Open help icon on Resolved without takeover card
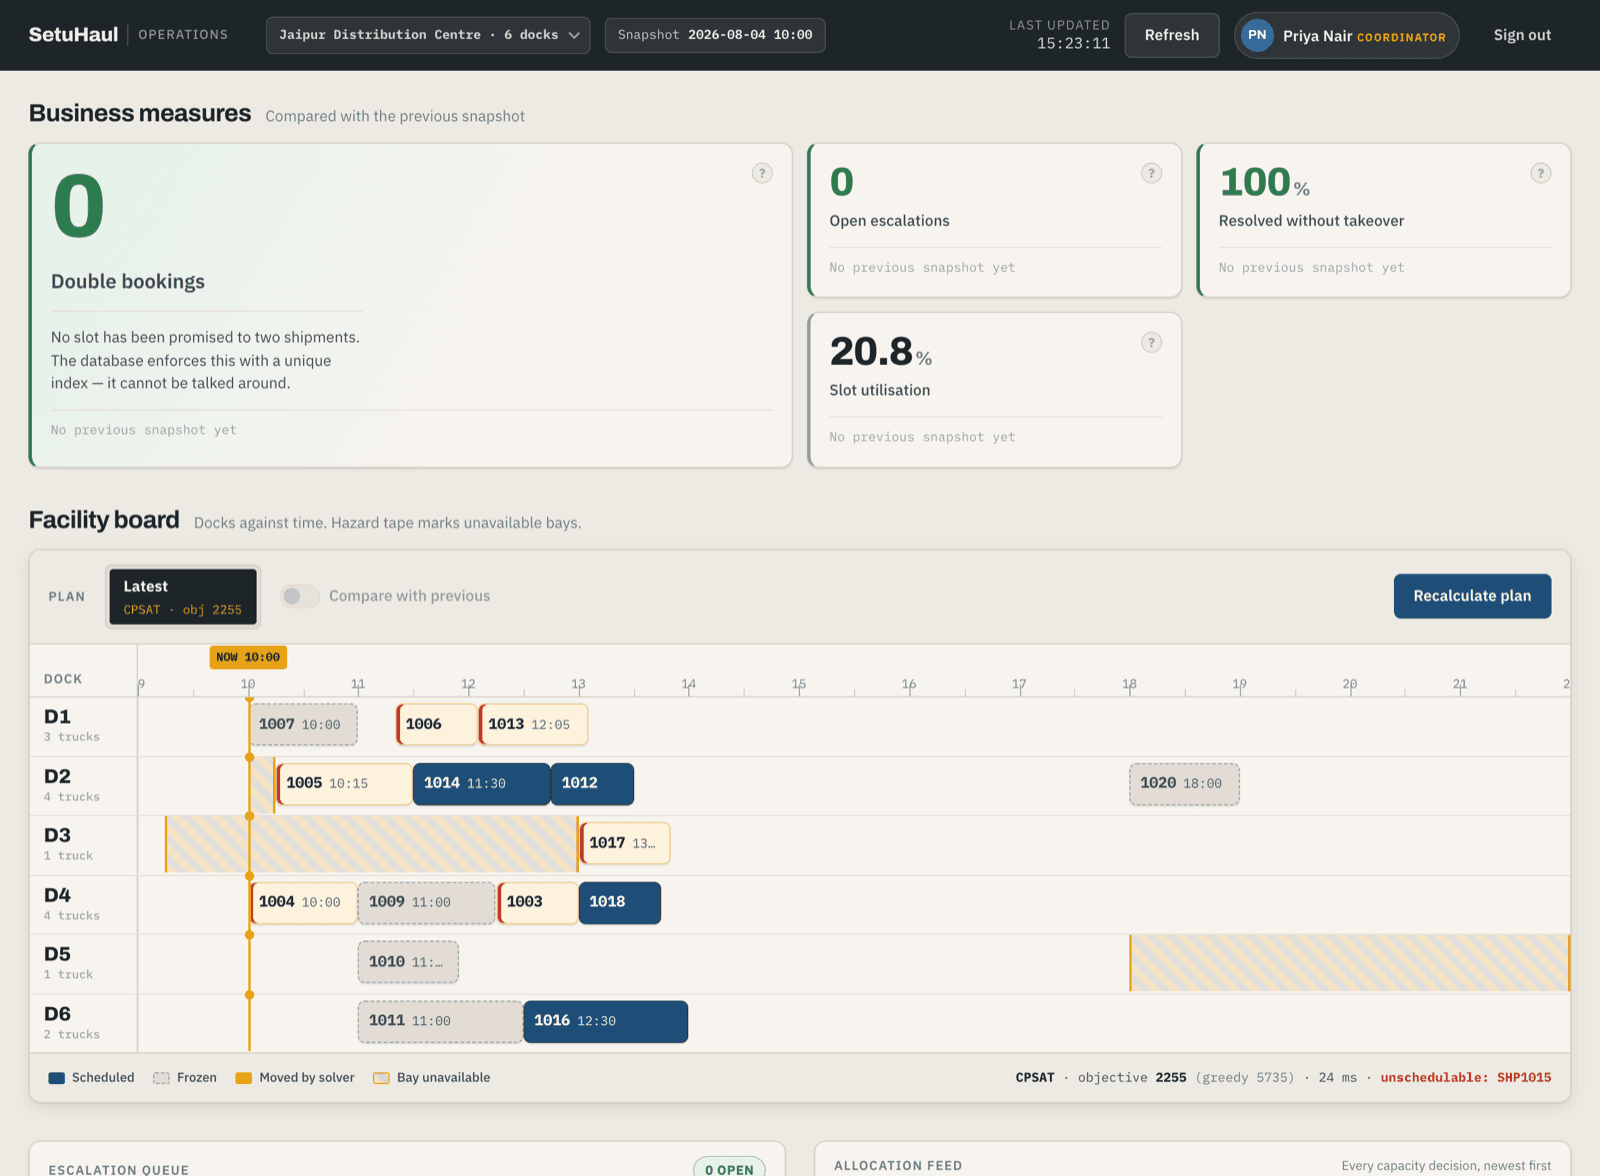This screenshot has width=1600, height=1176. coord(1541,173)
